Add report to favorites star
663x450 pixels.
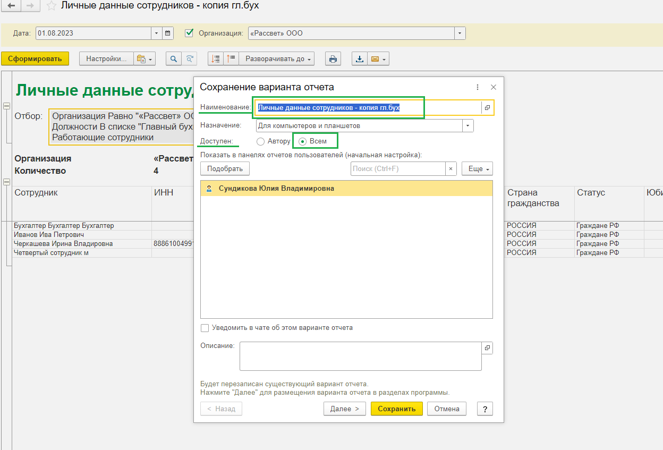click(51, 6)
